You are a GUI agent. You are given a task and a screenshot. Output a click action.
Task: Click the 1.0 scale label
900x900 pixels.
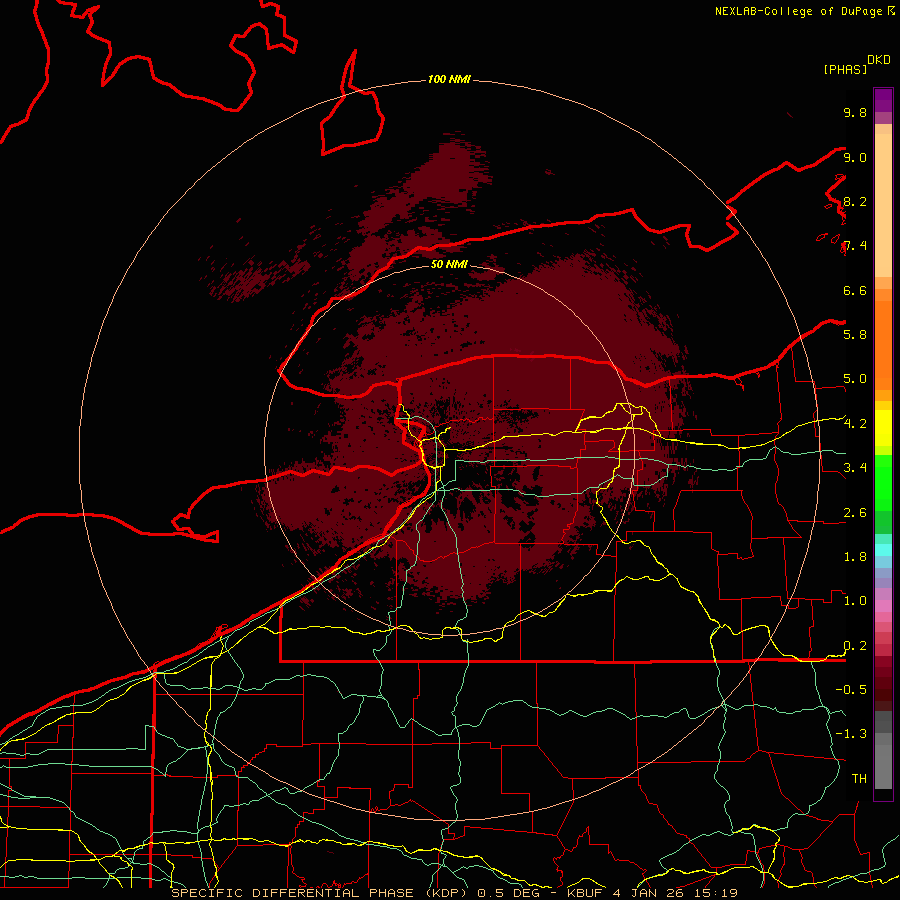pyautogui.click(x=855, y=600)
